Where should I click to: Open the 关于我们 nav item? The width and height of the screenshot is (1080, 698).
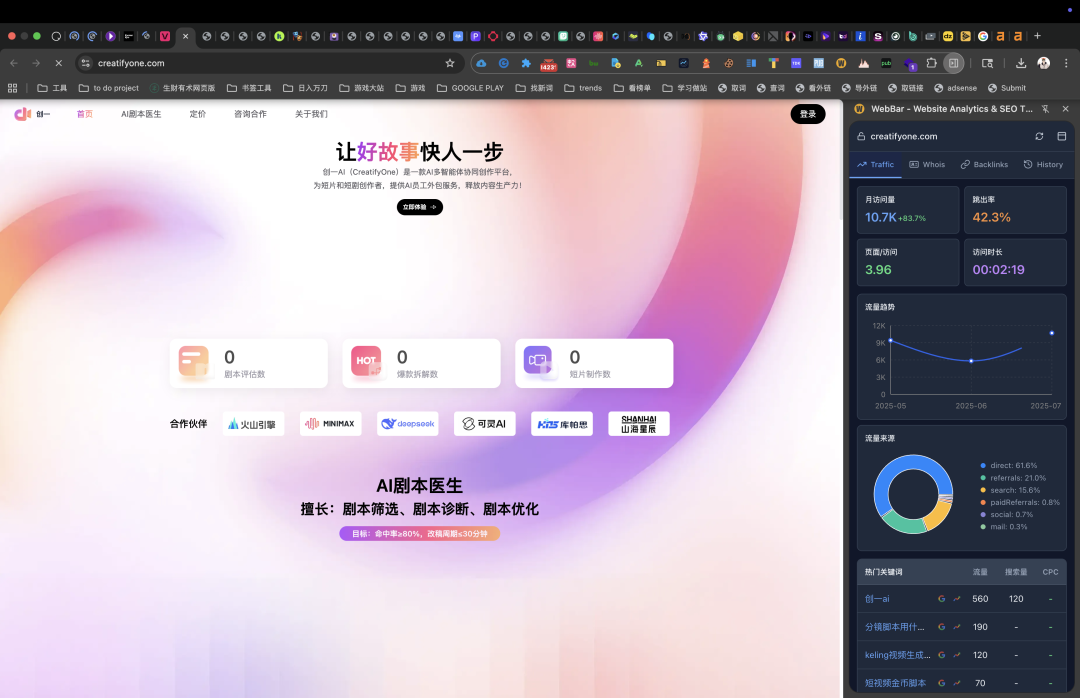[x=311, y=114]
